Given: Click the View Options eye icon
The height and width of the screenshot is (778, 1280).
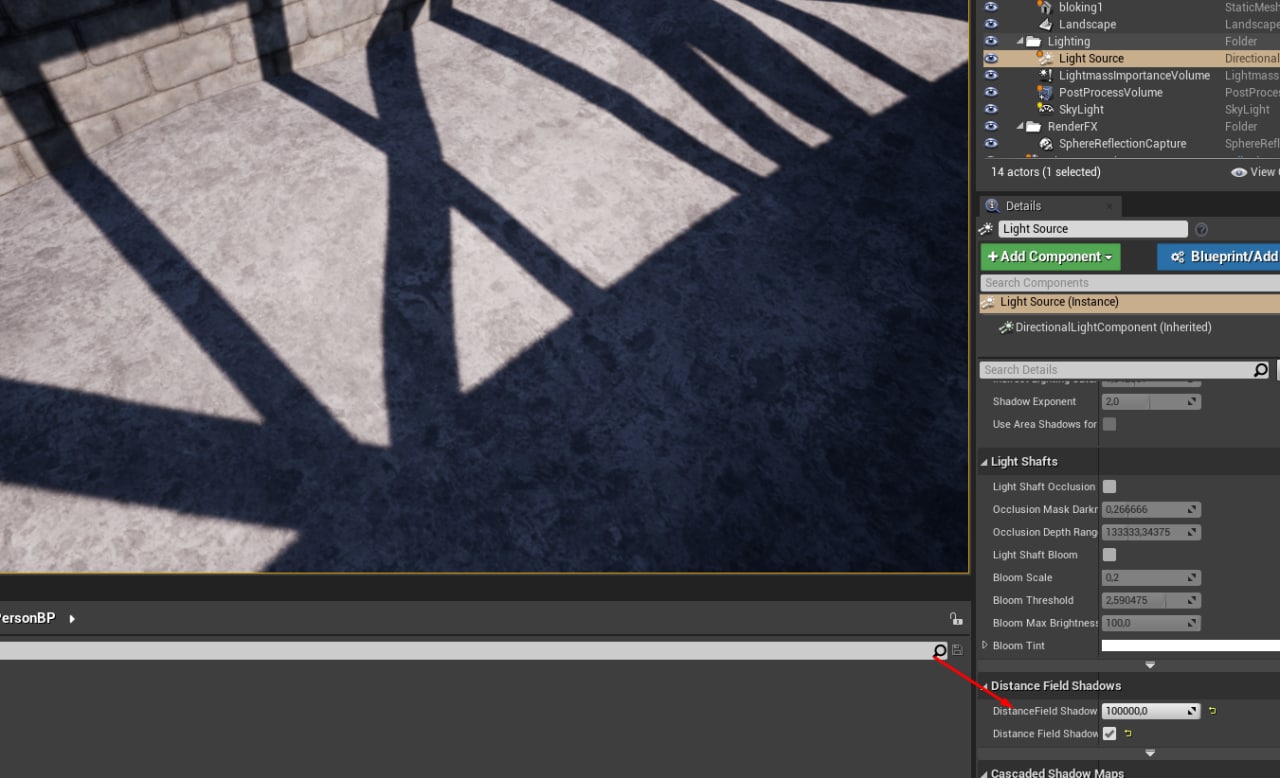Looking at the screenshot, I should click(1239, 172).
